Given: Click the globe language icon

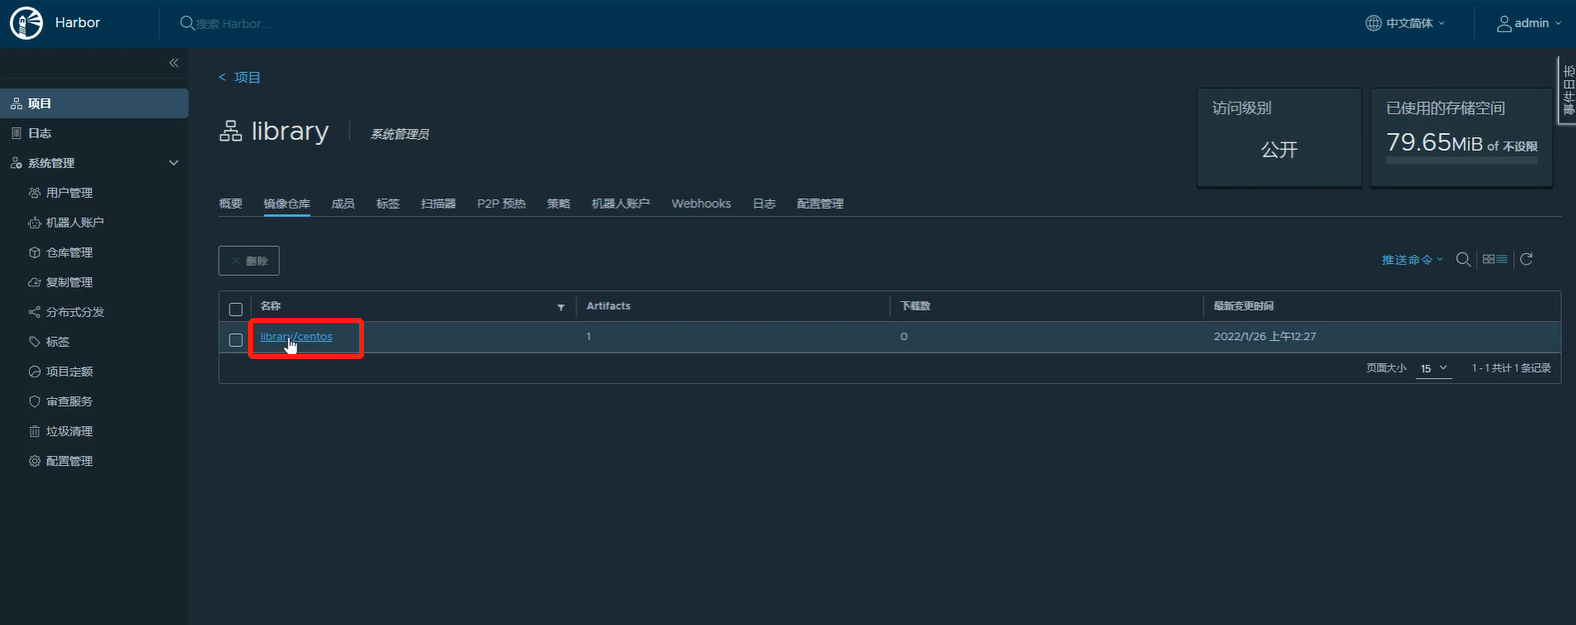Looking at the screenshot, I should click(1373, 23).
